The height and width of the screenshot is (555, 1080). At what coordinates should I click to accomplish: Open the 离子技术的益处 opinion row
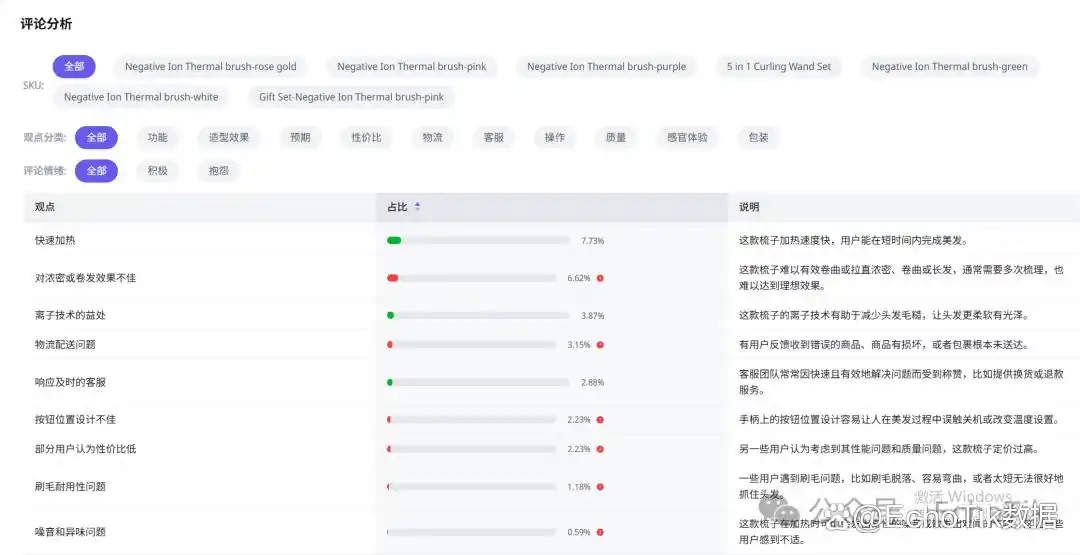(70, 315)
